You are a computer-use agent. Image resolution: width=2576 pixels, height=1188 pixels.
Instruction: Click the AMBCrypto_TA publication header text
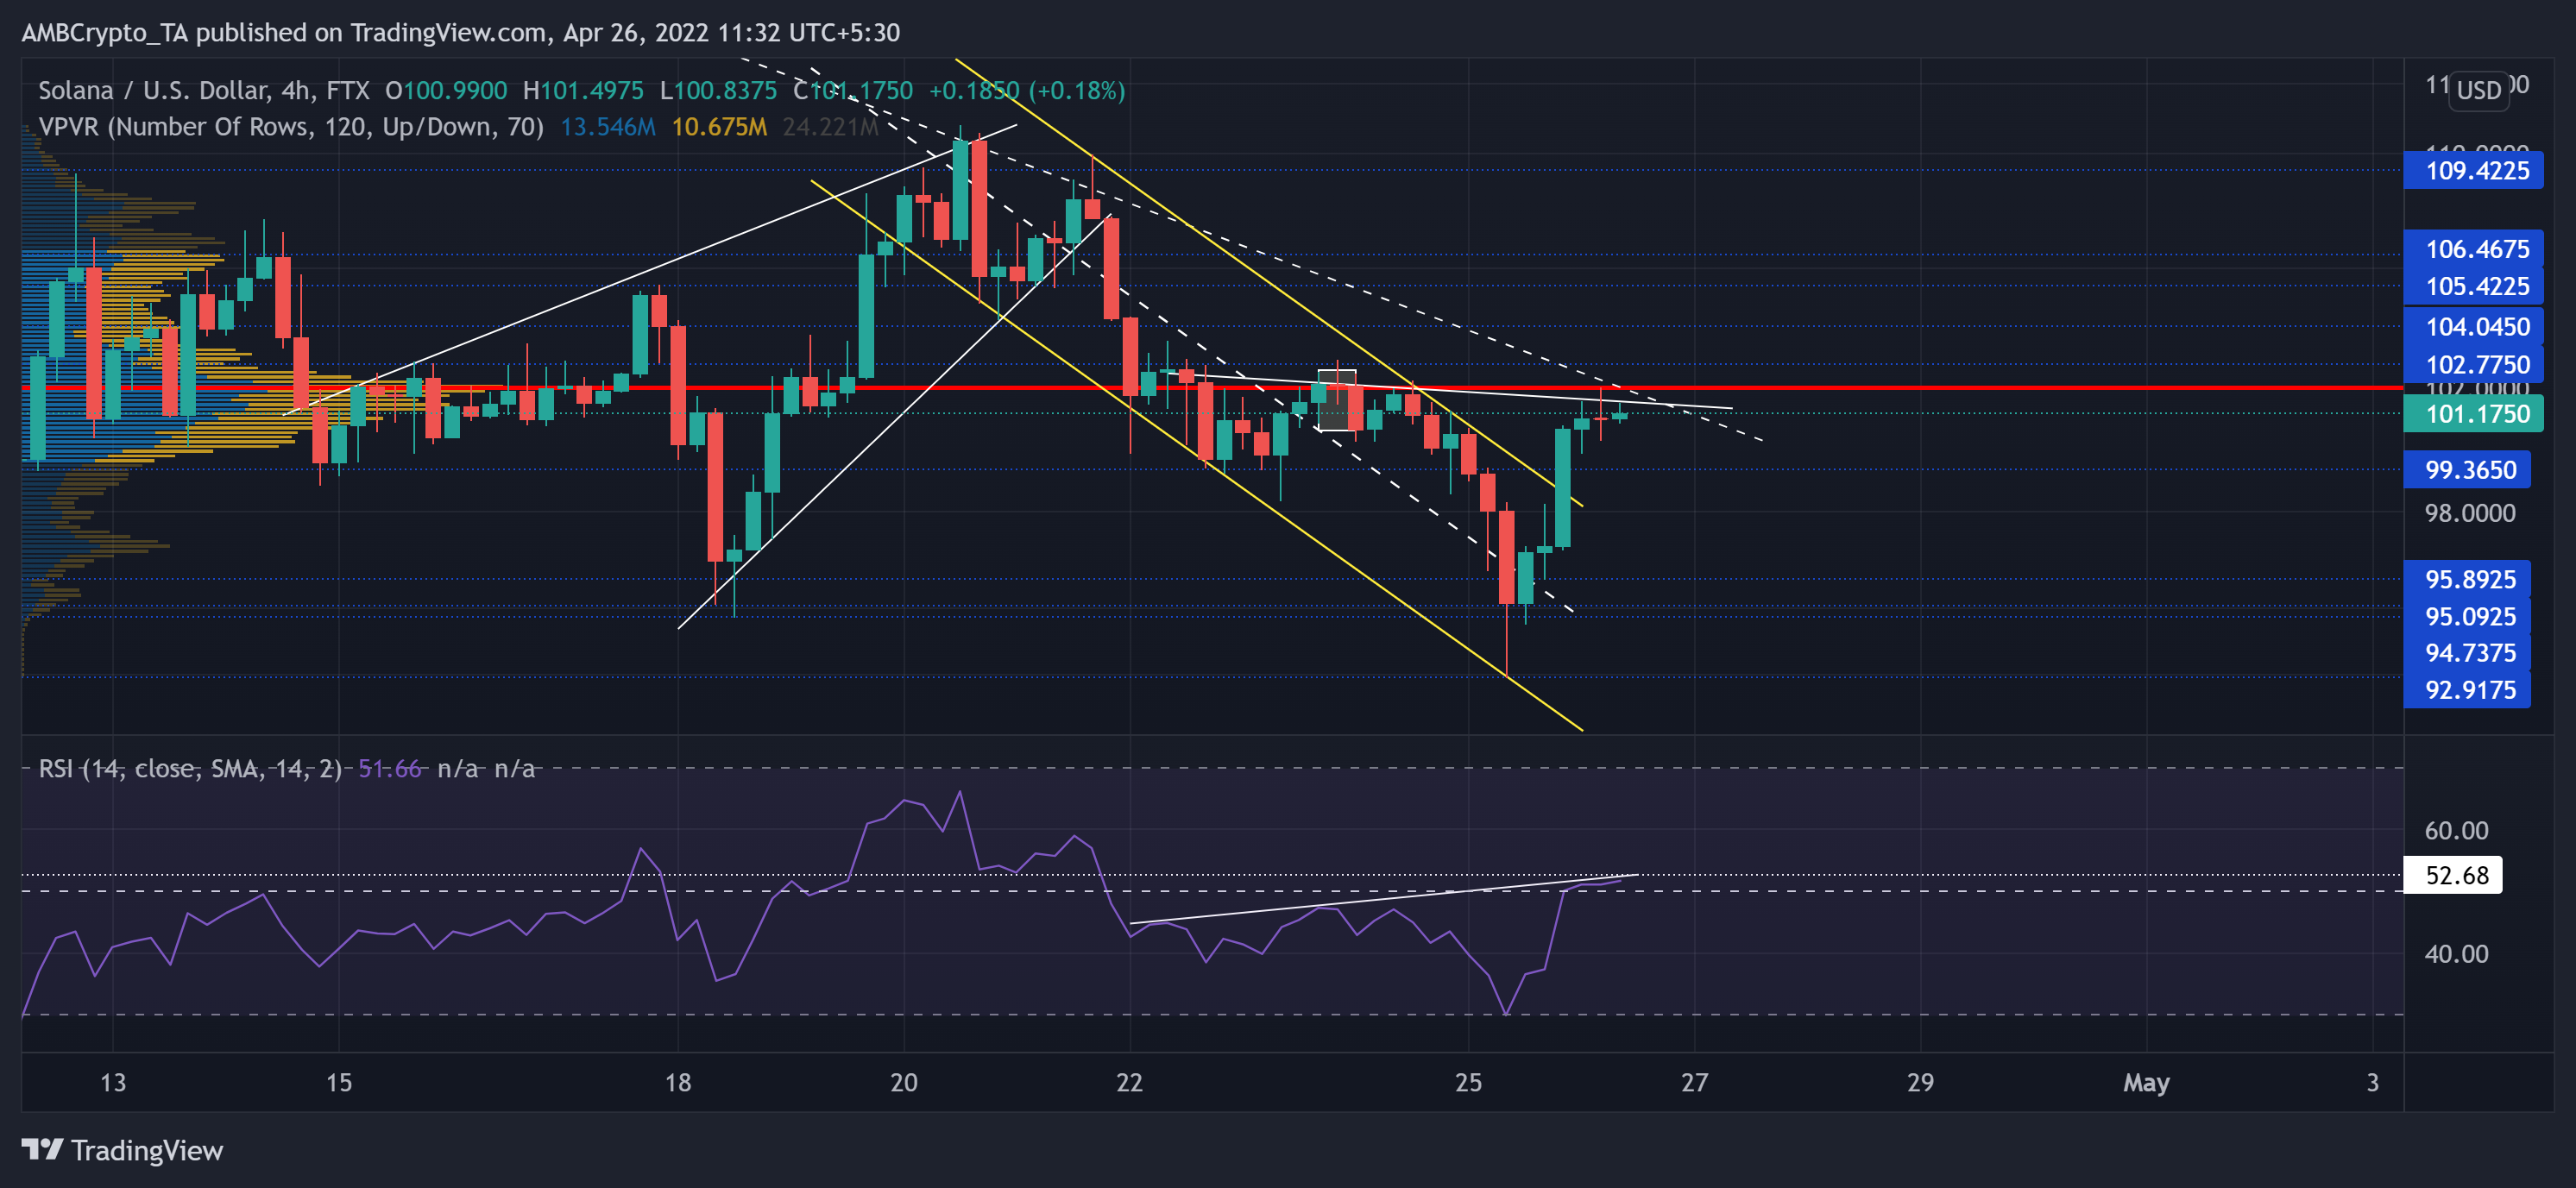point(461,32)
